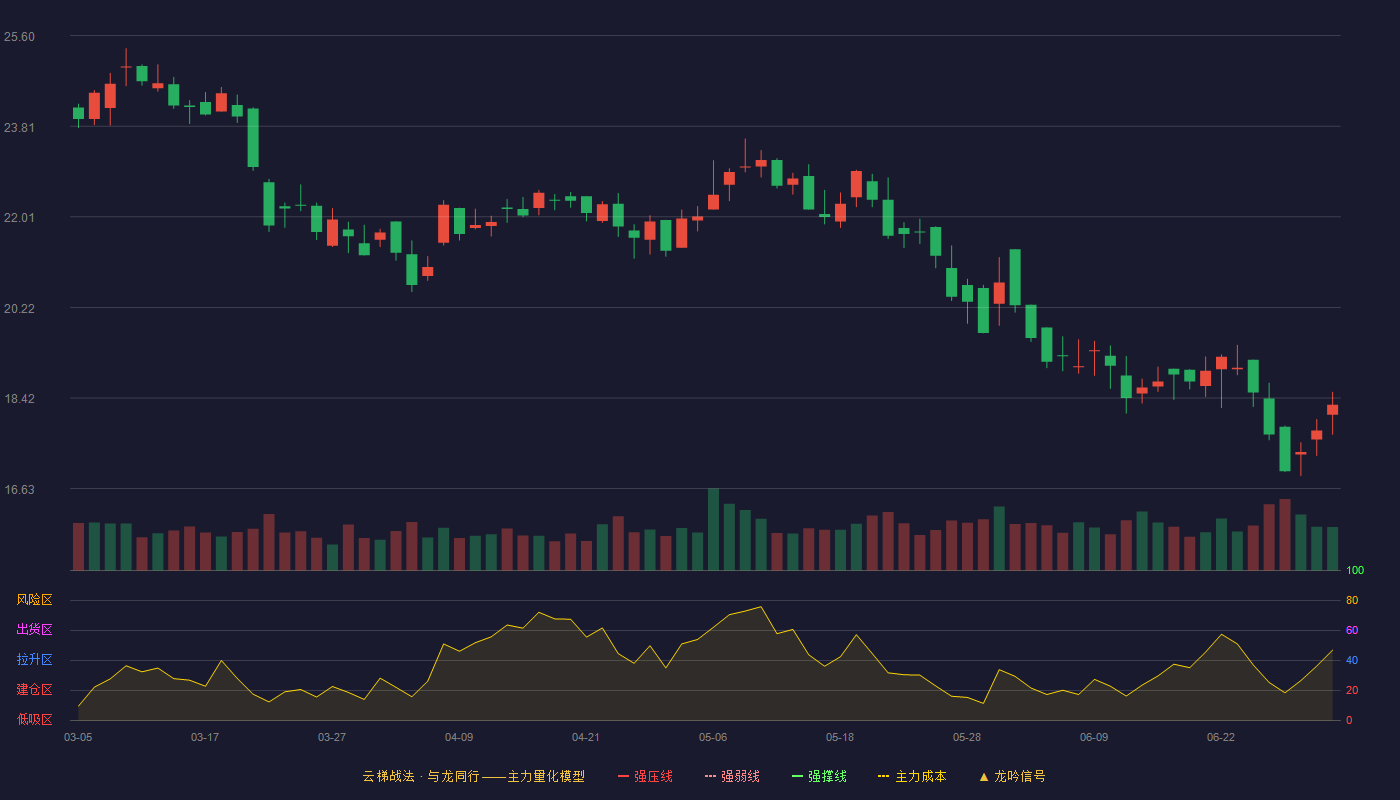The image size is (1400, 800).
Task: Click the 05-18 date label
Action: pos(840,737)
